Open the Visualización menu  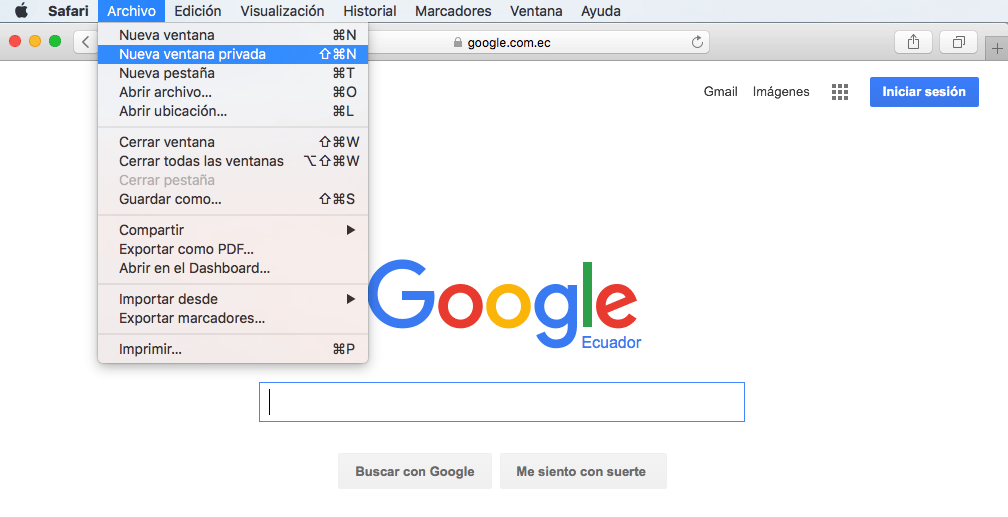click(282, 11)
